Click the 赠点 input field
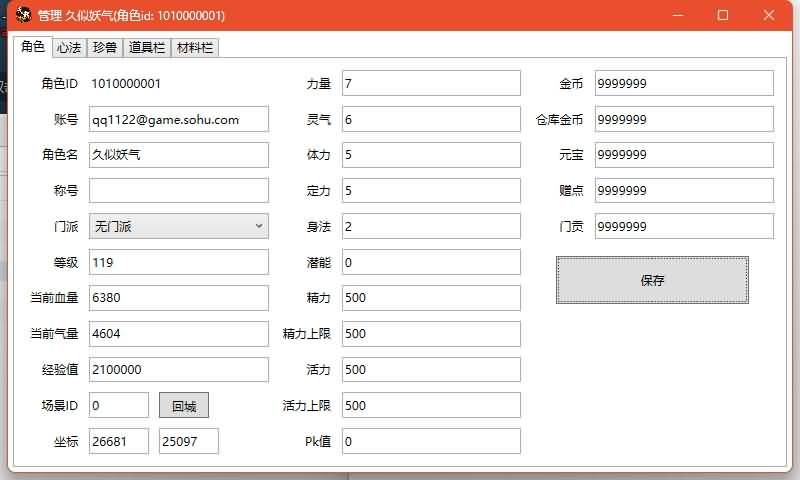 tap(684, 190)
